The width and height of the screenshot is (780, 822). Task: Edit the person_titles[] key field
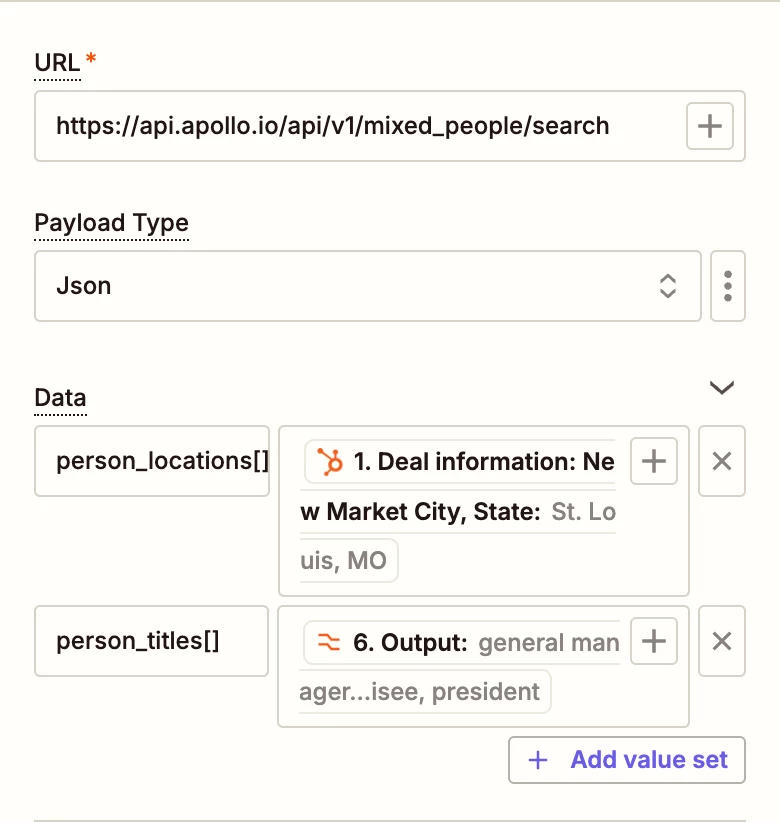click(152, 641)
